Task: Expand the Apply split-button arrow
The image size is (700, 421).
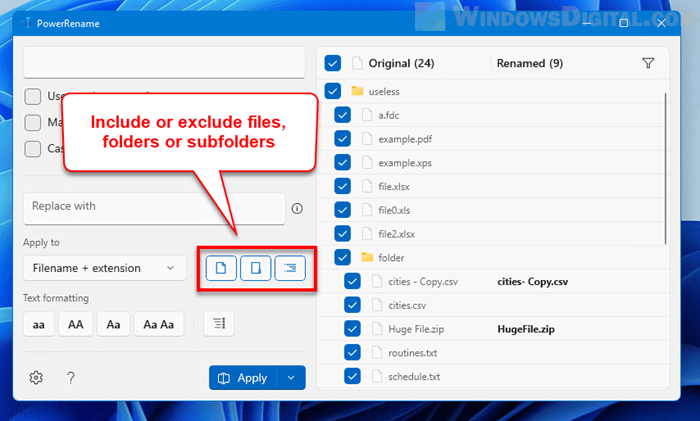Action: [291, 378]
